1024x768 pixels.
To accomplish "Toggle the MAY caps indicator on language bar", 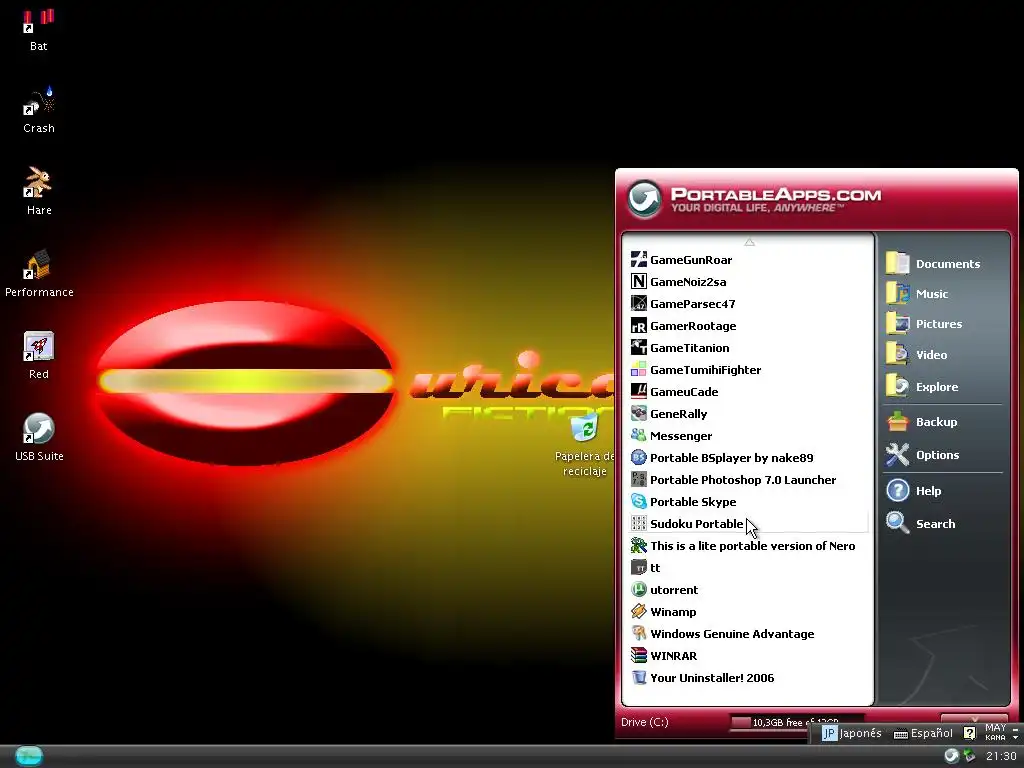I will tap(995, 728).
